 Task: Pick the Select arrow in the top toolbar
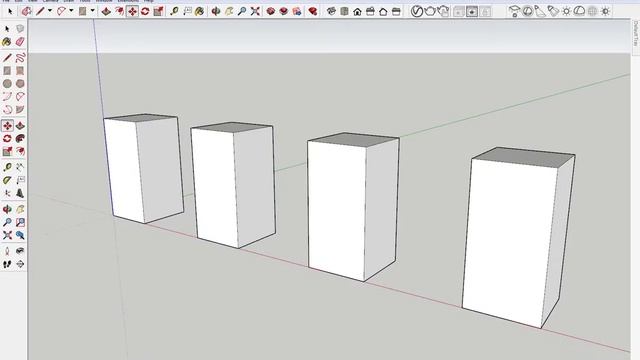pos(10,11)
